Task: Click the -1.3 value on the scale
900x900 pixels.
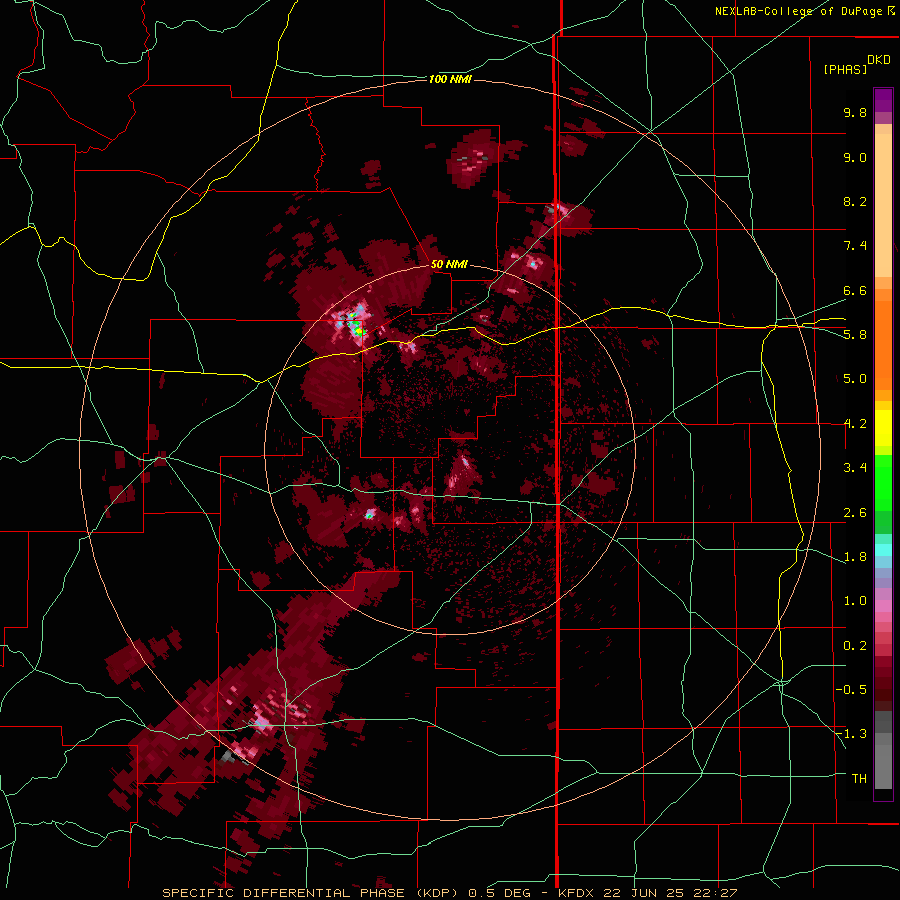Action: pos(851,734)
